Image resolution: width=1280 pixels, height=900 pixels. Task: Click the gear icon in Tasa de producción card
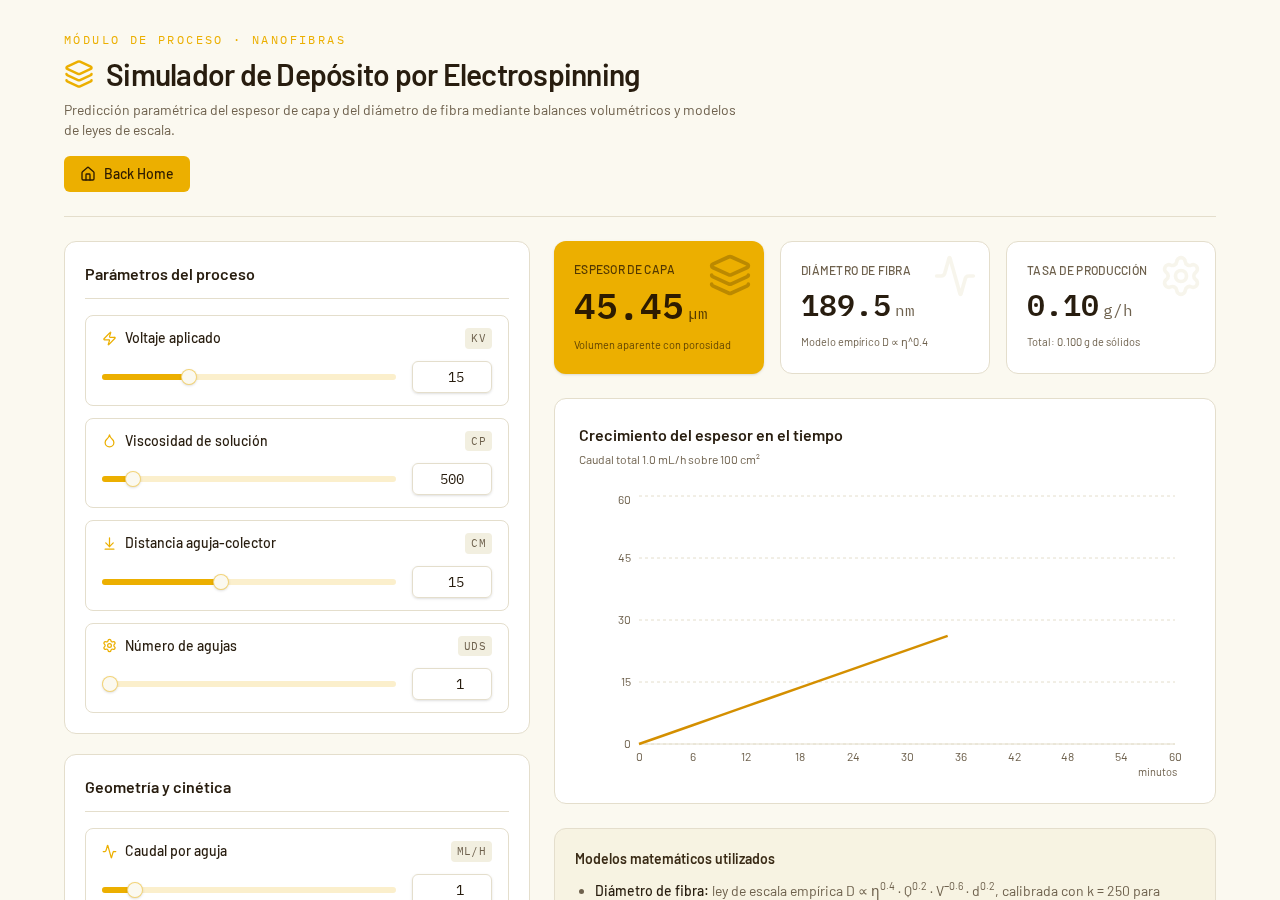[x=1181, y=276]
